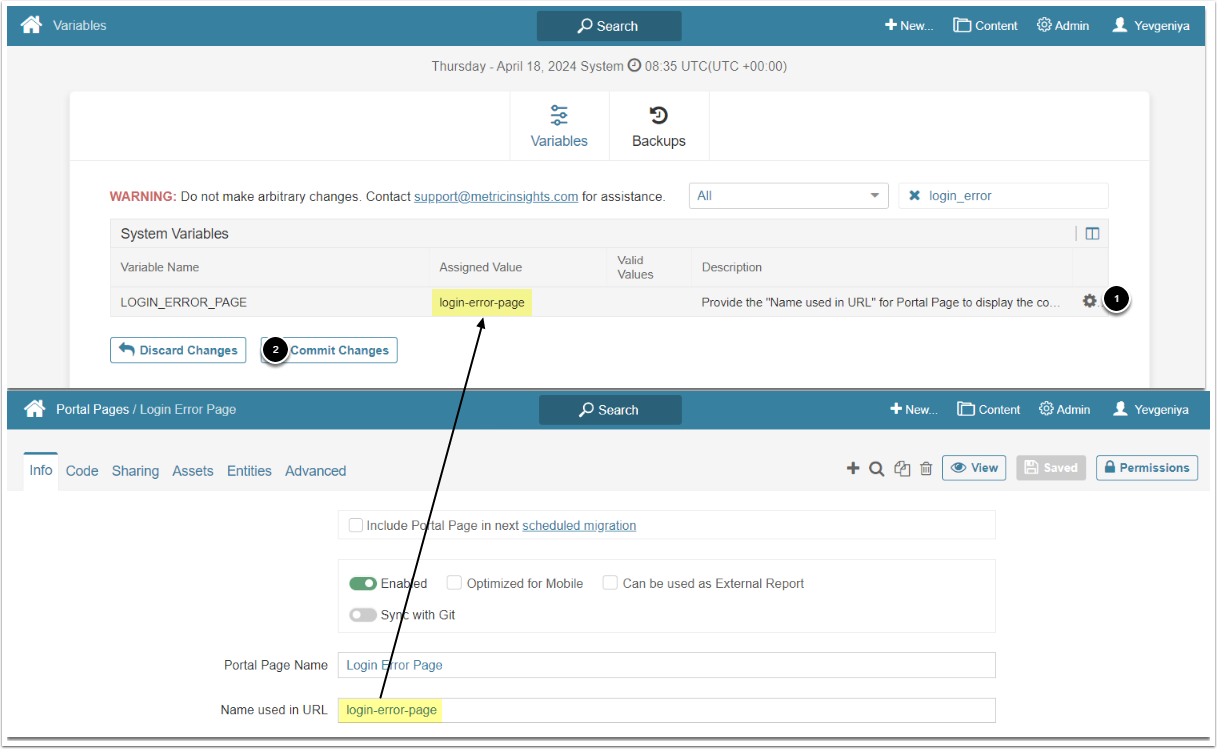This screenshot has width=1217, height=749.
Task: Open the scheduled migration link
Action: (x=579, y=525)
